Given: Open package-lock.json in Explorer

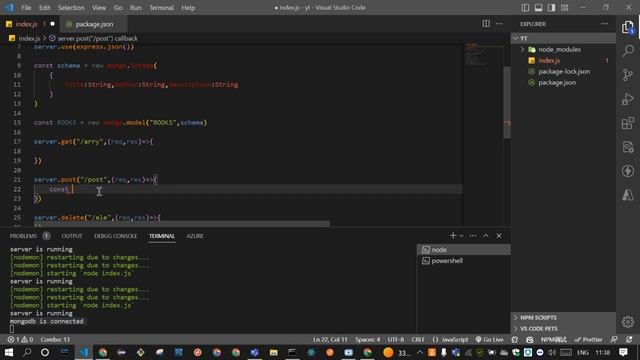Looking at the screenshot, I should (x=564, y=71).
